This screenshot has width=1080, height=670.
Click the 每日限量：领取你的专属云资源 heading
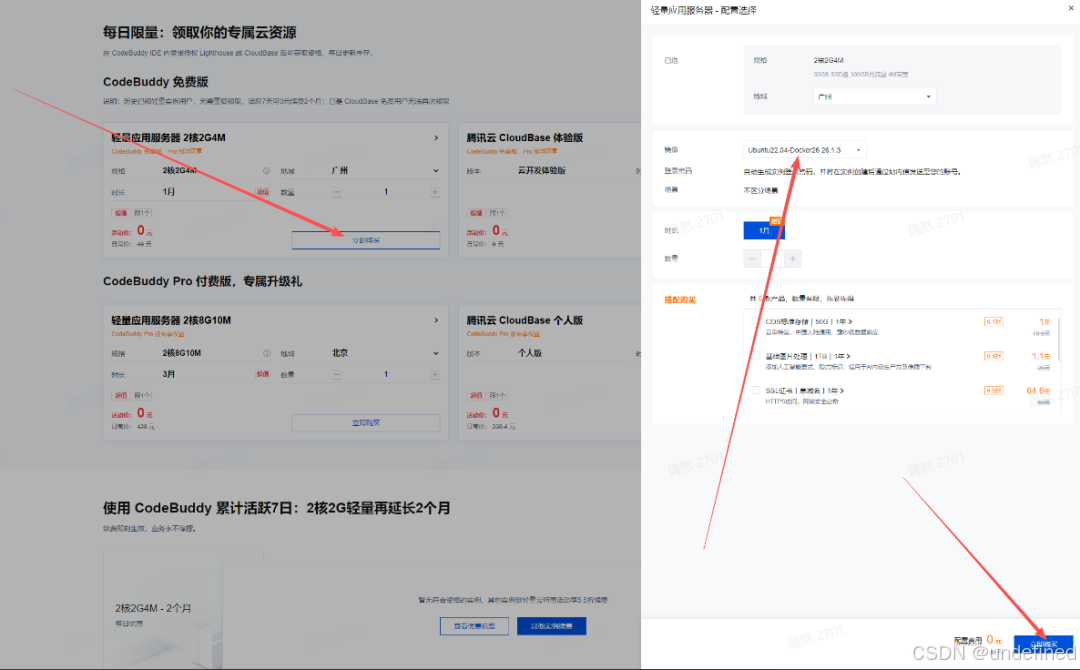coord(200,32)
